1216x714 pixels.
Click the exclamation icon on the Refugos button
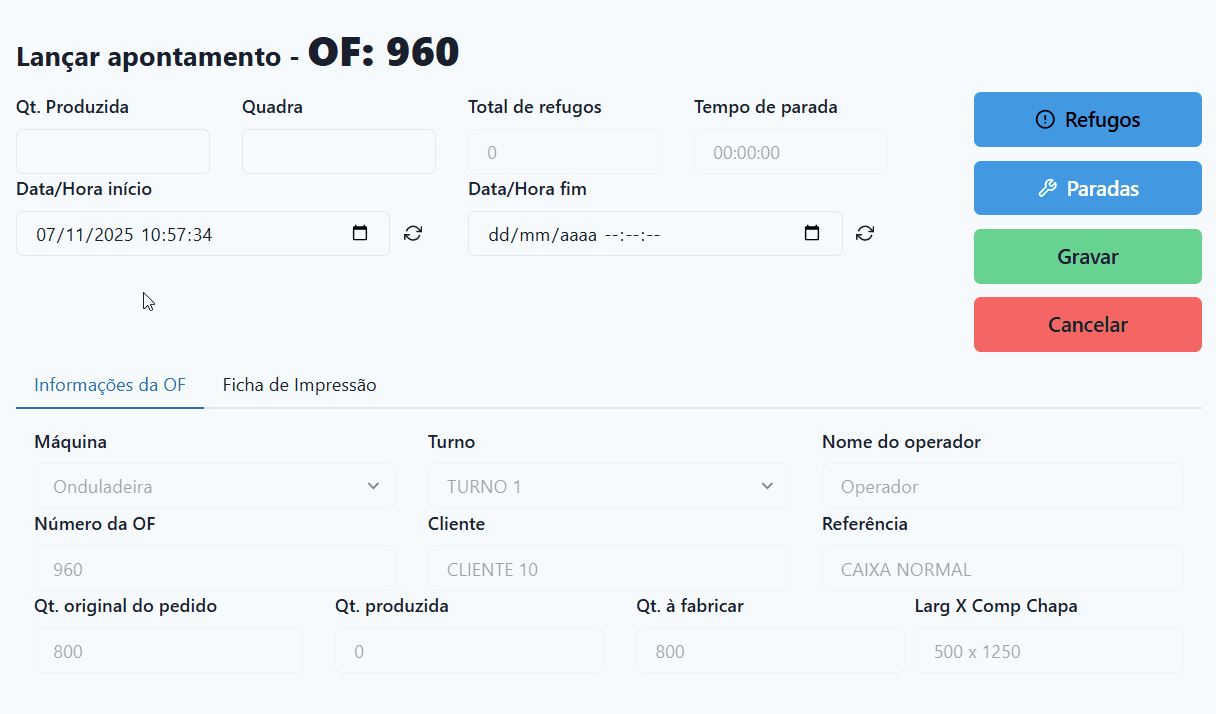pos(1043,119)
